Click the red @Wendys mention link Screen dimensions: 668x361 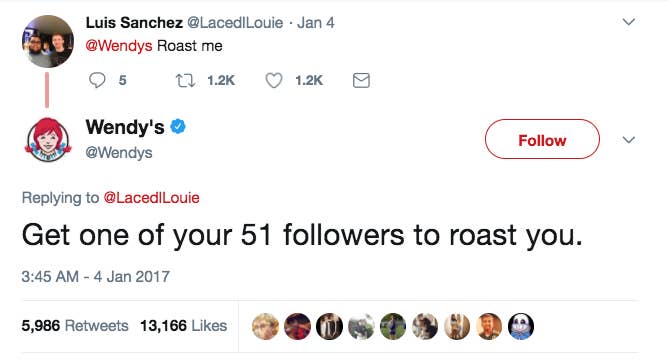119,46
